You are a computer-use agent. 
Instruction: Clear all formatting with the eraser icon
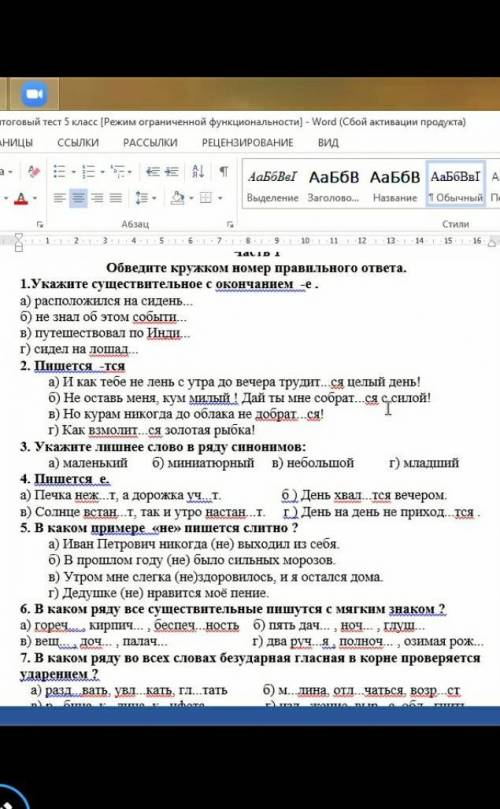click(x=34, y=171)
